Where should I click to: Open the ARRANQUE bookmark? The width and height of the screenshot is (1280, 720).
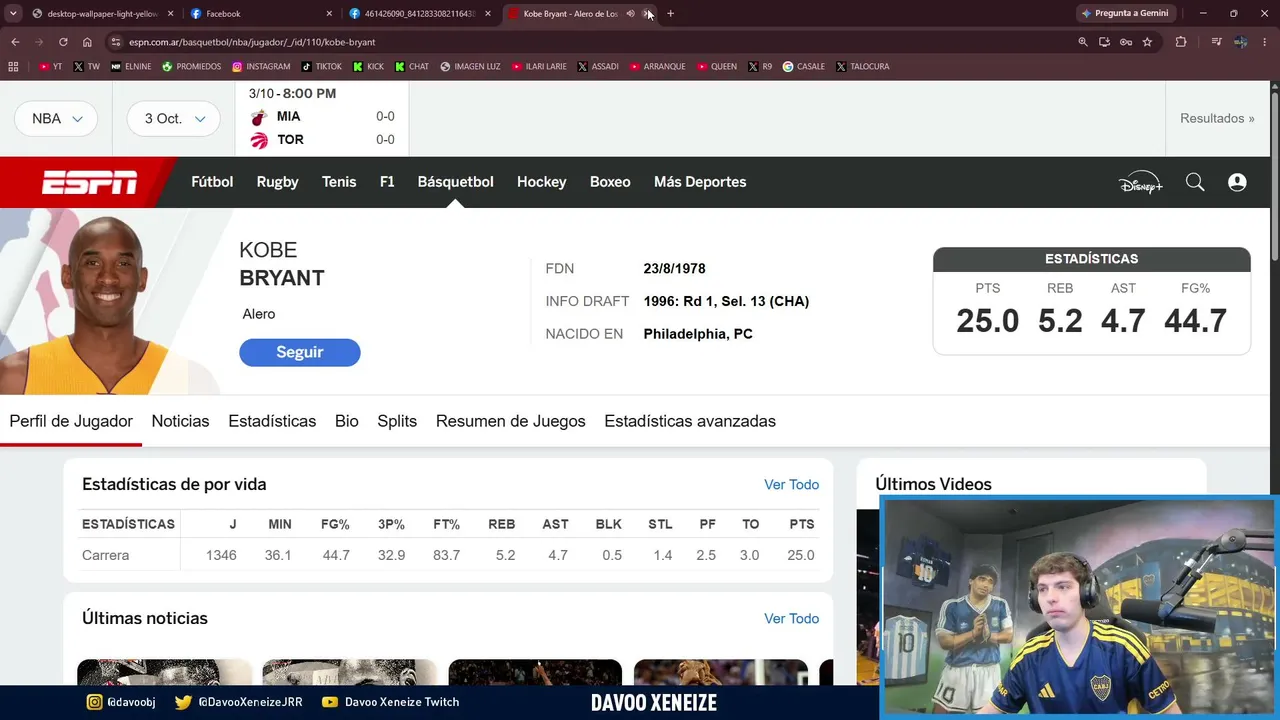(x=657, y=67)
